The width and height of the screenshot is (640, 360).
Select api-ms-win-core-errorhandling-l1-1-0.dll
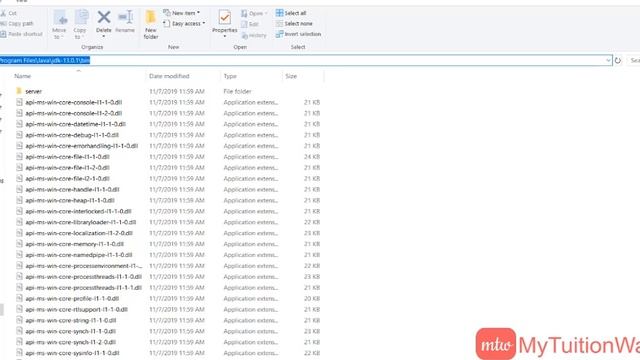point(82,146)
